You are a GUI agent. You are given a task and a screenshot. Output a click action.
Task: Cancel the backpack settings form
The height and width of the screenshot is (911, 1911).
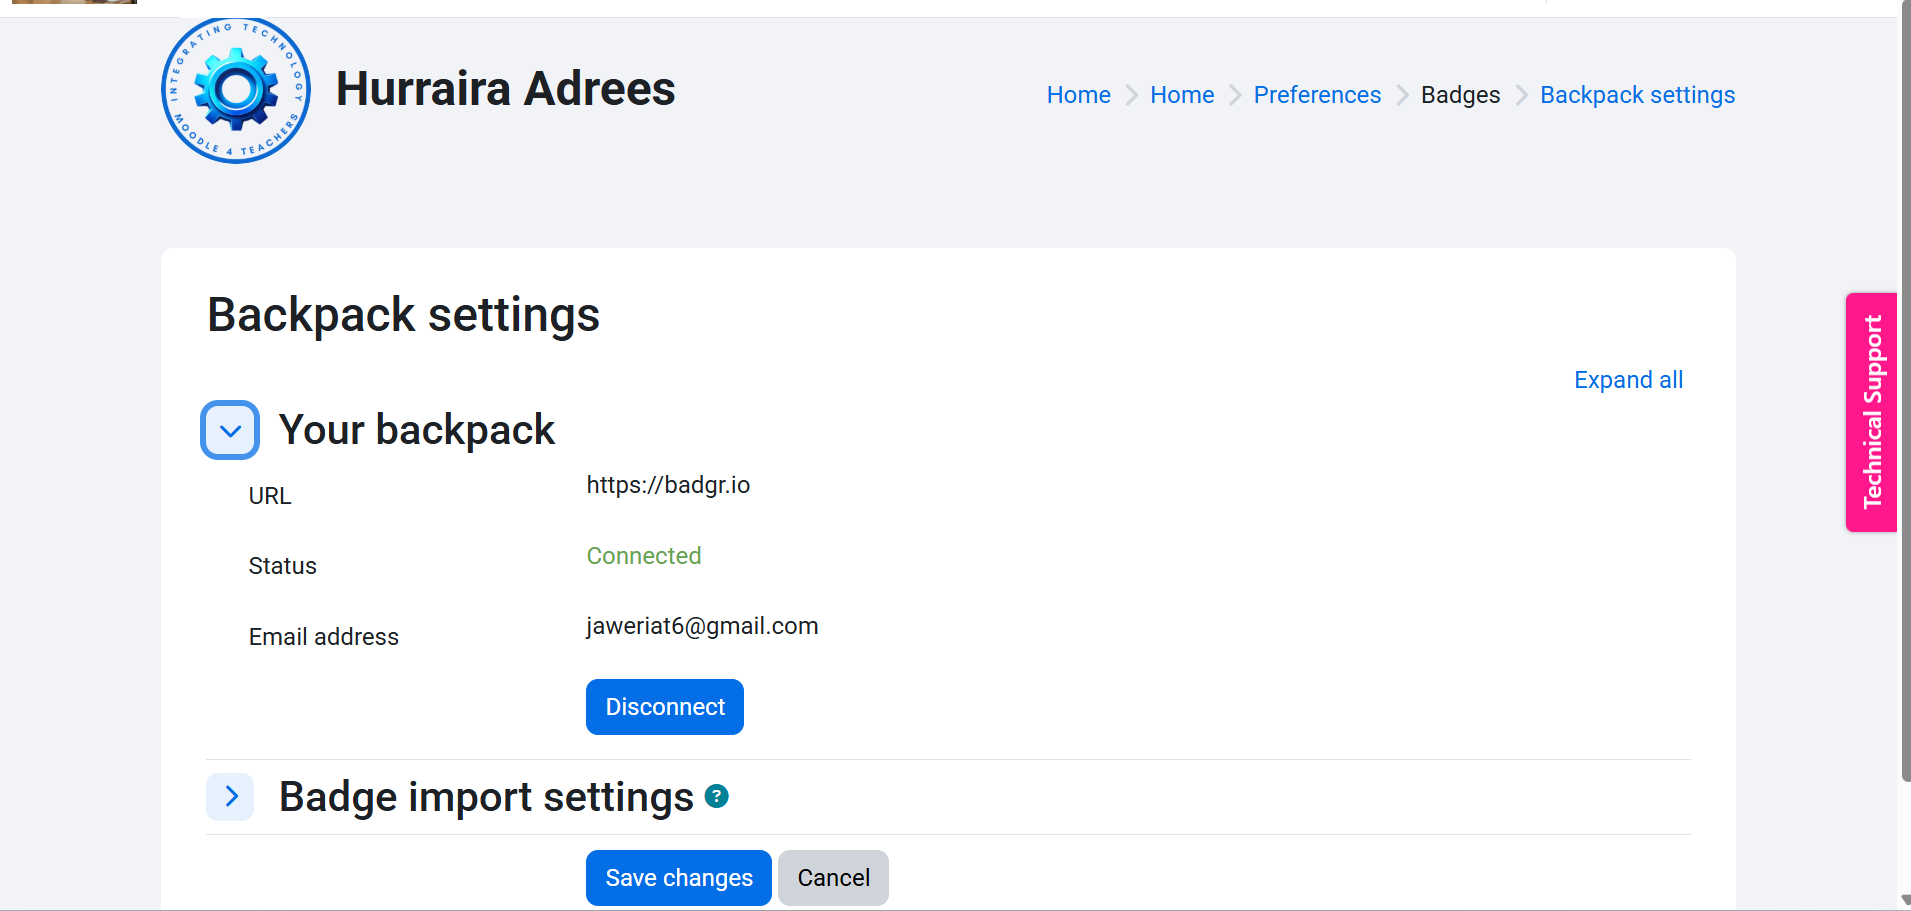(833, 878)
